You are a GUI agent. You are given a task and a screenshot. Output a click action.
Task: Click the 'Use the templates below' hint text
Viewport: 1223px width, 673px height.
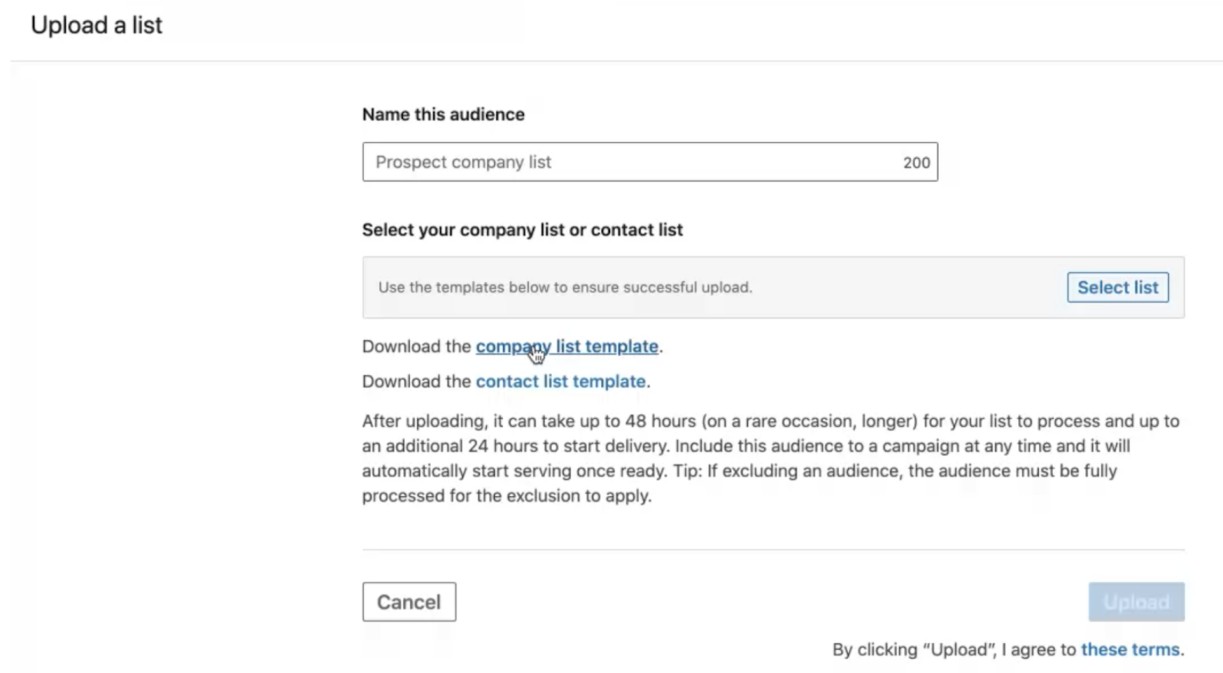565,287
